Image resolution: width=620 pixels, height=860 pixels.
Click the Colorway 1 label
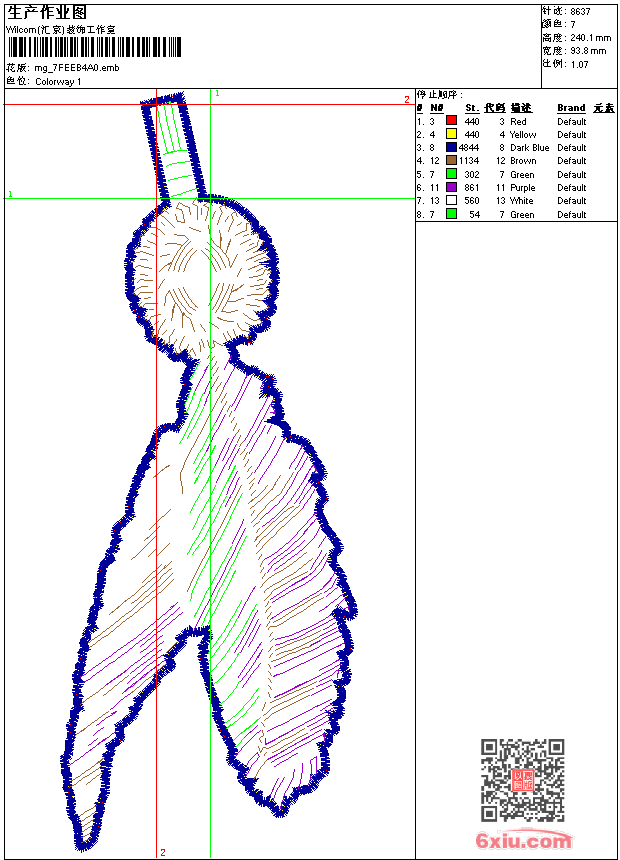58,82
